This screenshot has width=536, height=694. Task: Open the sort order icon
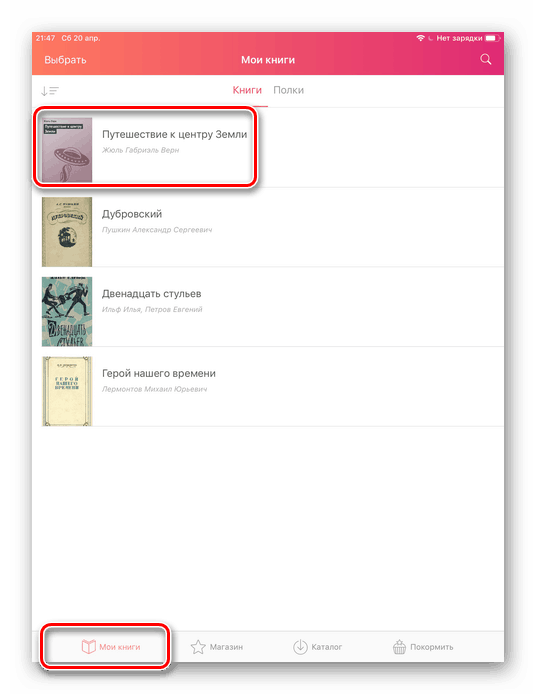(x=50, y=91)
